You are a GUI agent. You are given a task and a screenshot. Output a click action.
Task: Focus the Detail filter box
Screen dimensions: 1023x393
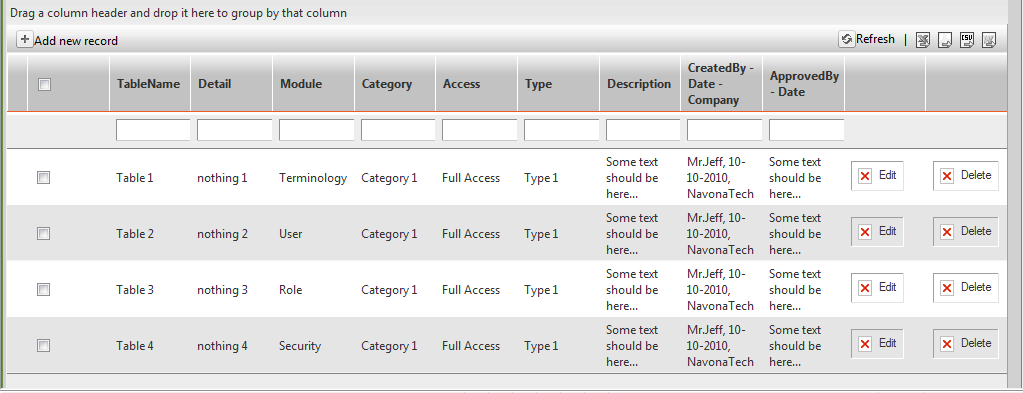(x=235, y=130)
